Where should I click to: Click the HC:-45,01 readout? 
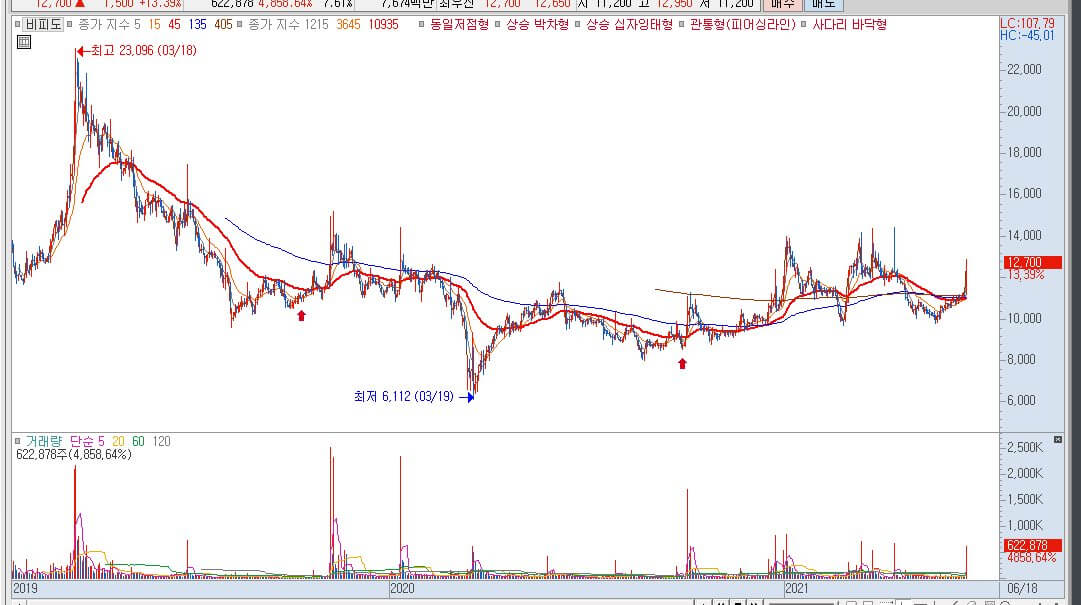(x=1027, y=36)
